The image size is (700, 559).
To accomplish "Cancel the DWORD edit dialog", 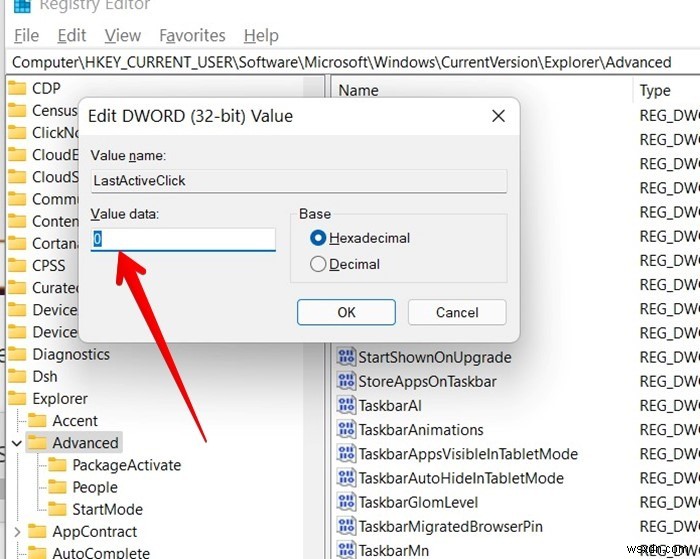I will [457, 312].
